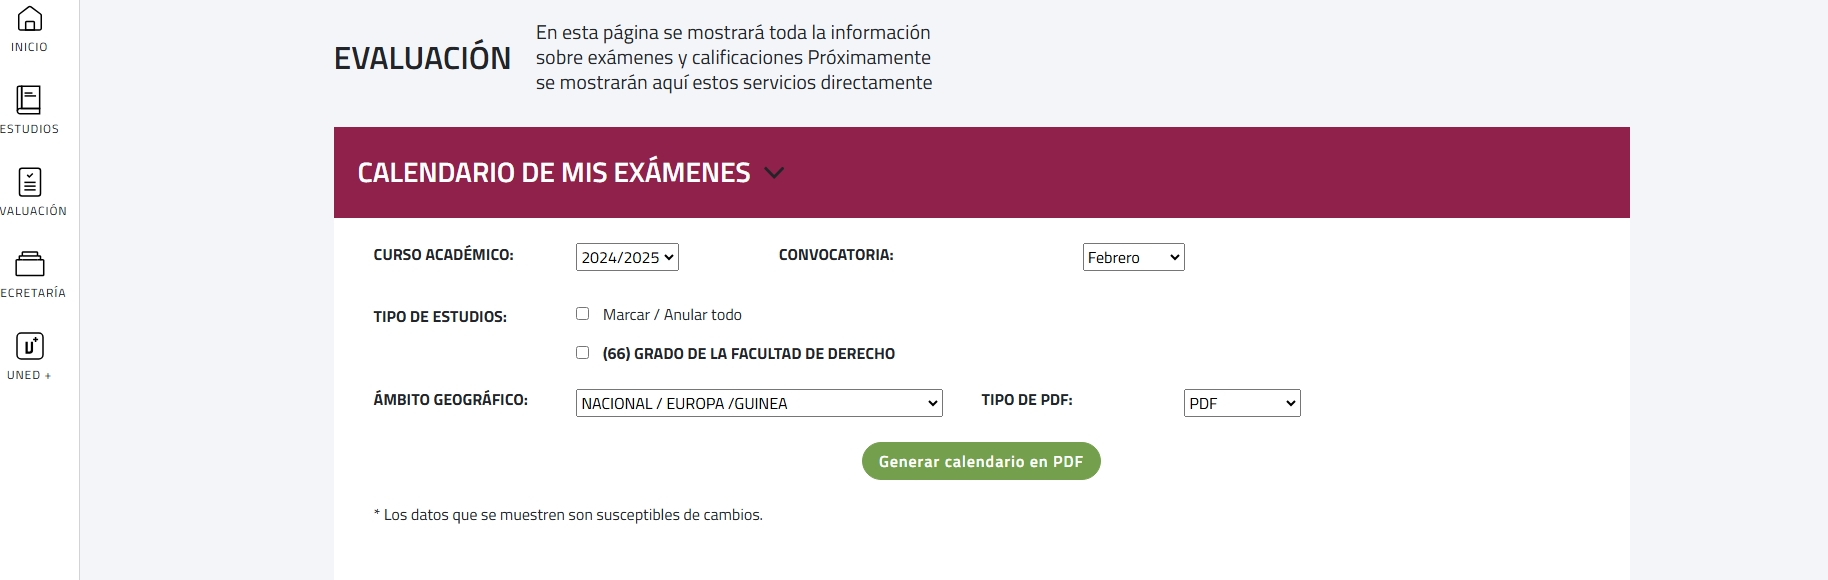Open the Estudios book icon
The width and height of the screenshot is (1828, 580).
[x=29, y=100]
